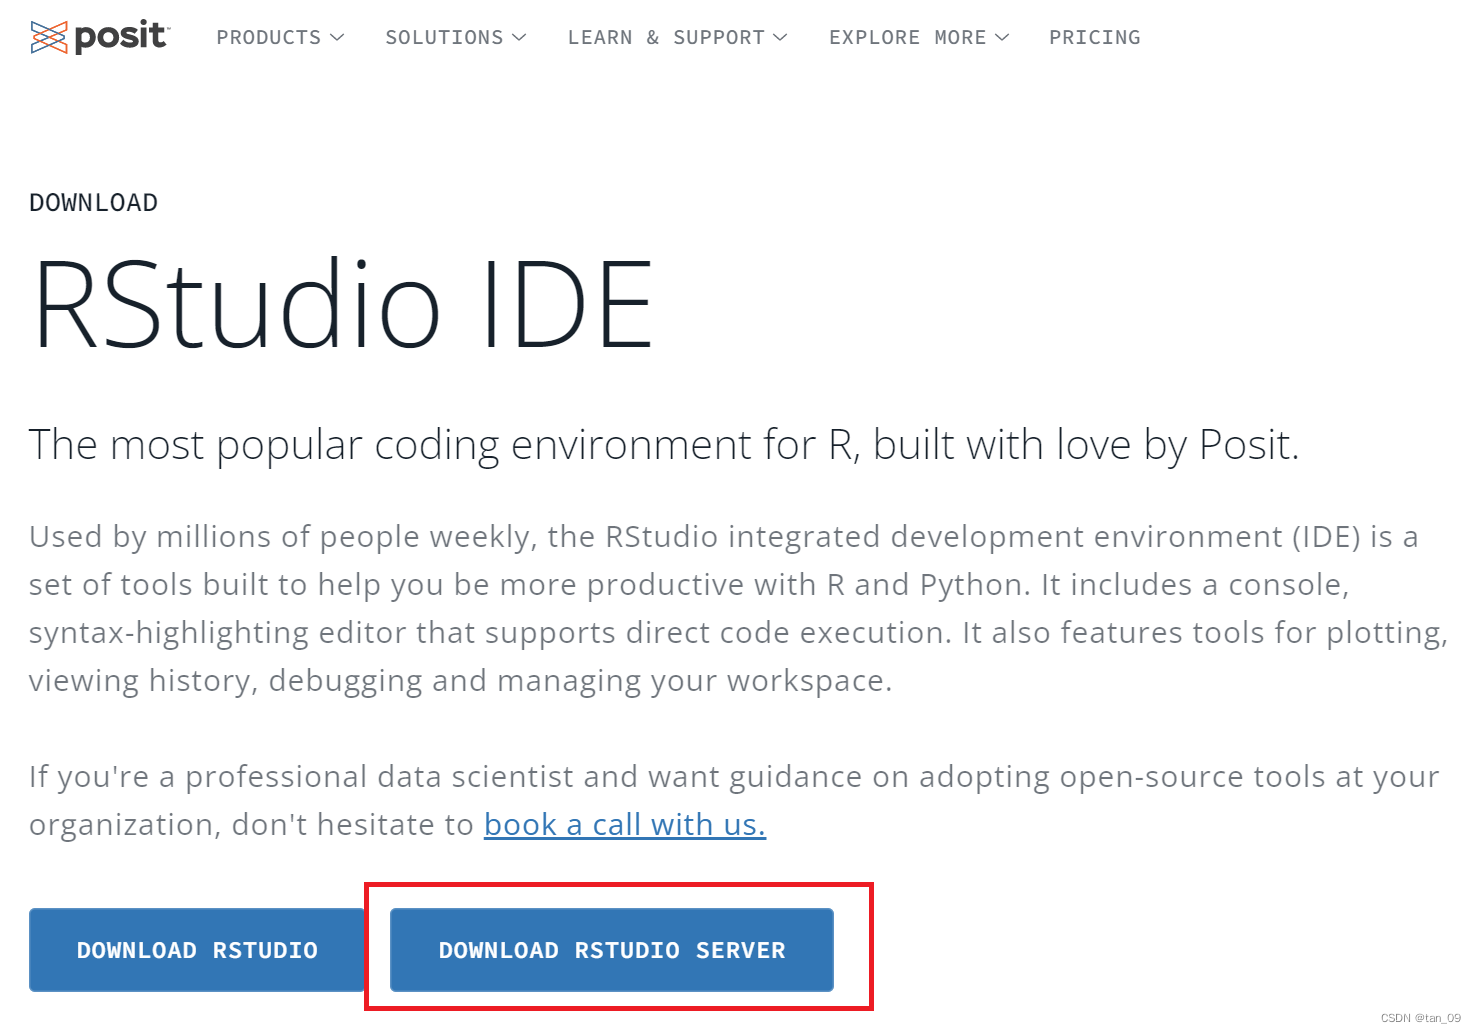The width and height of the screenshot is (1476, 1033).
Task: Click the Download RStudio Server button
Action: coord(612,950)
